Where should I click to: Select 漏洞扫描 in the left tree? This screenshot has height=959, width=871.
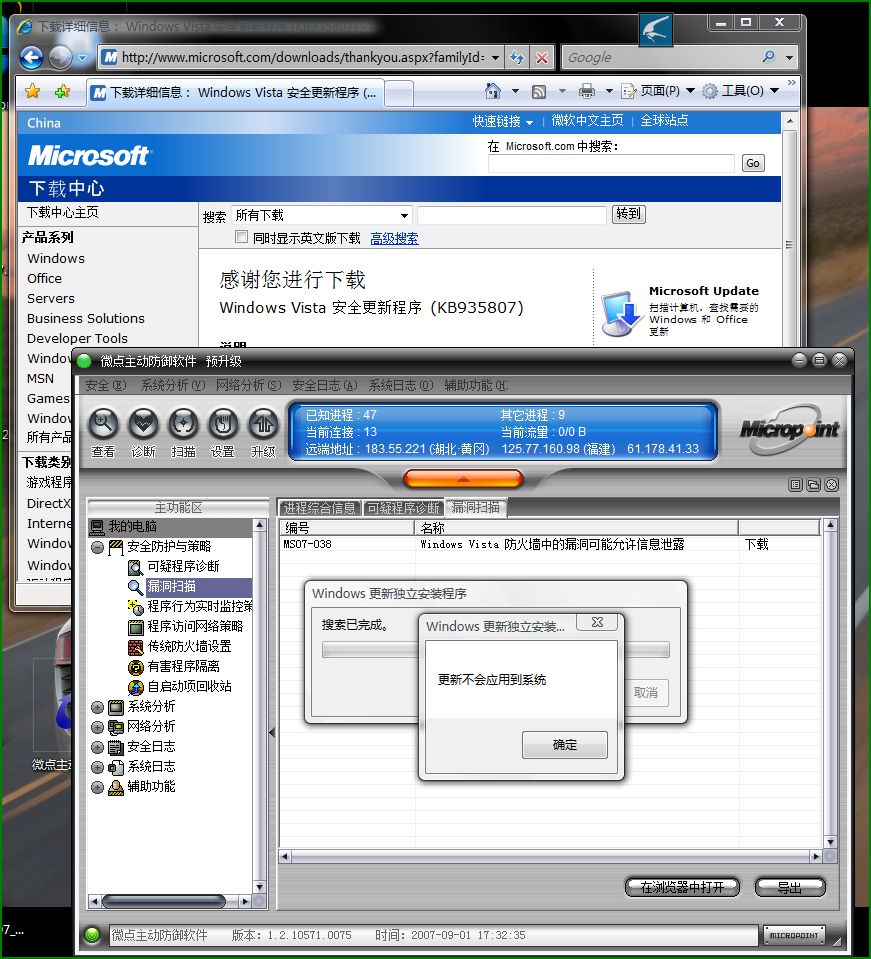[171, 587]
